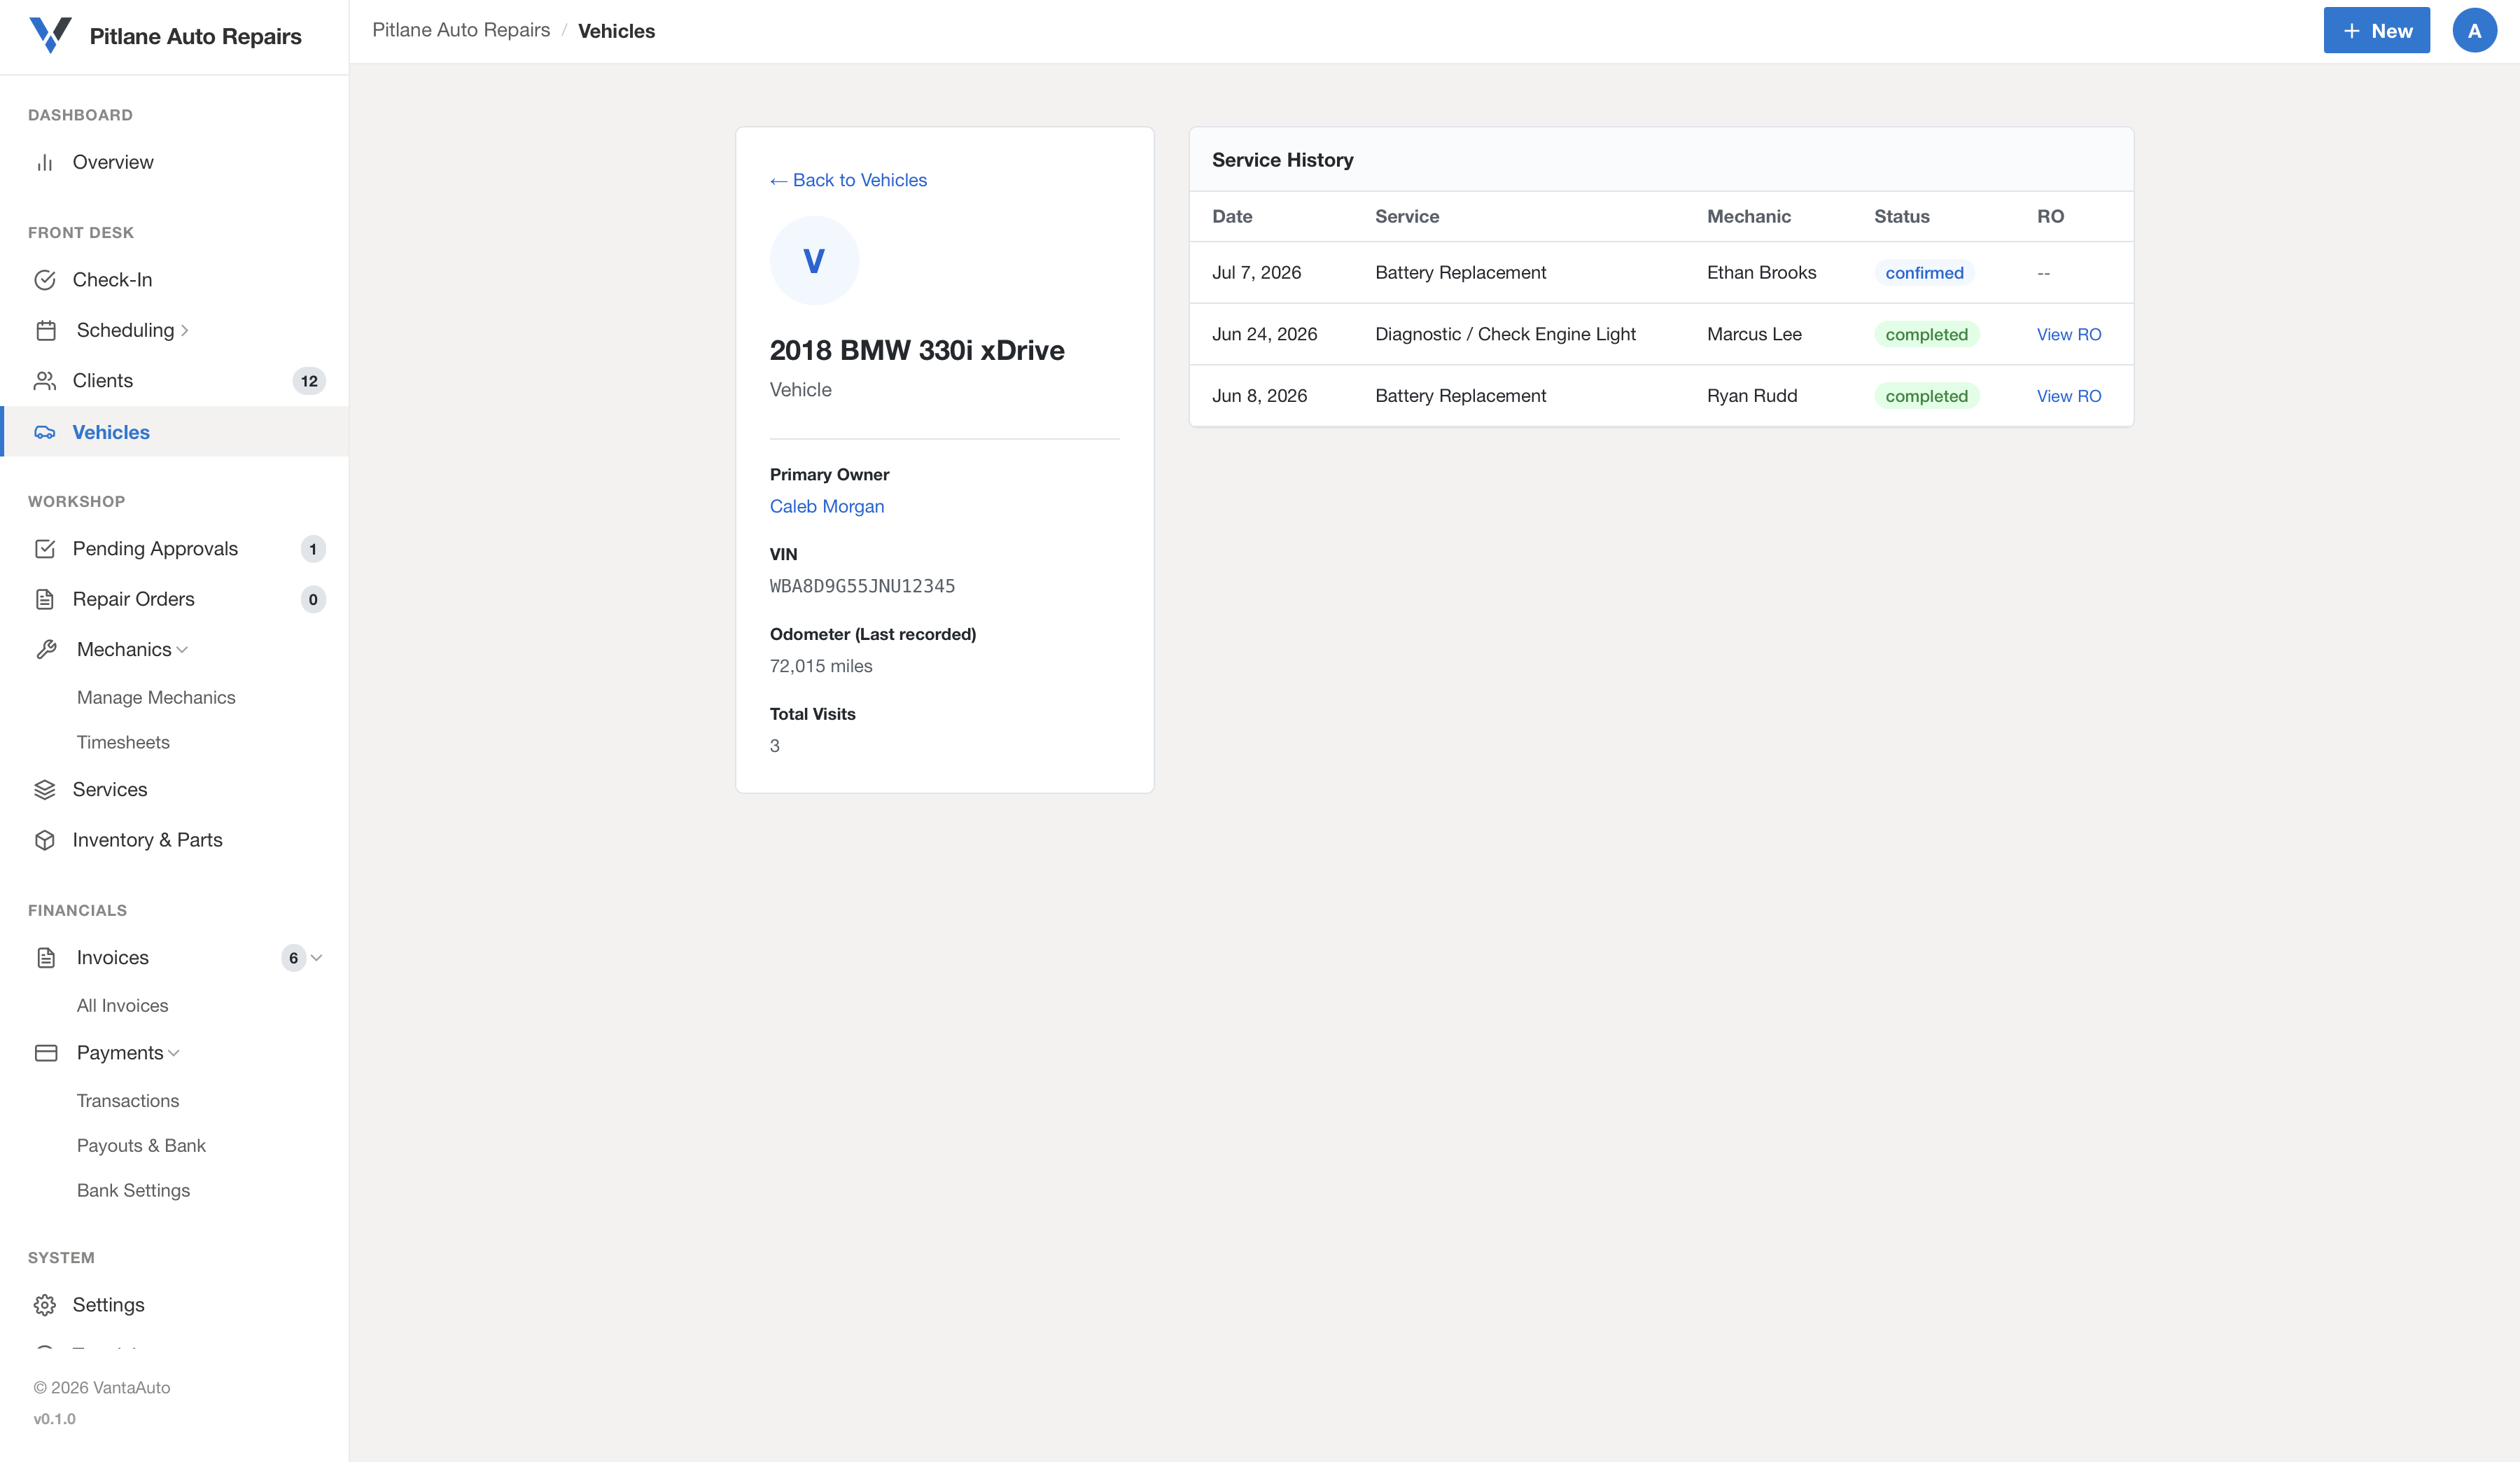Open the user avatar A menu
This screenshot has width=2520, height=1462.
point(2474,31)
